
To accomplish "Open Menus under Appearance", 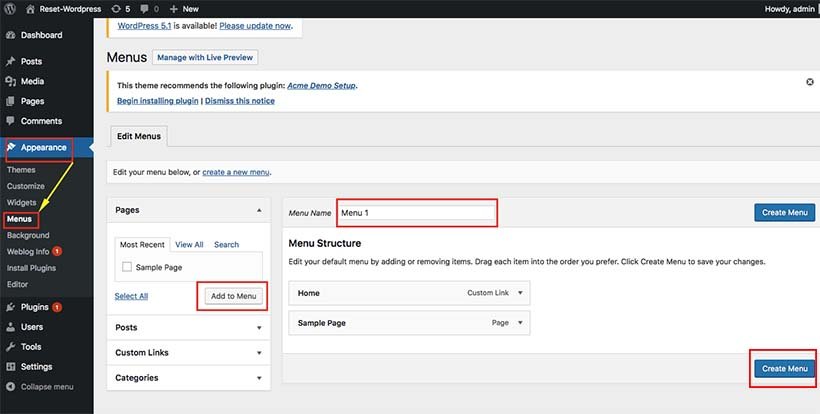I will click(x=19, y=219).
